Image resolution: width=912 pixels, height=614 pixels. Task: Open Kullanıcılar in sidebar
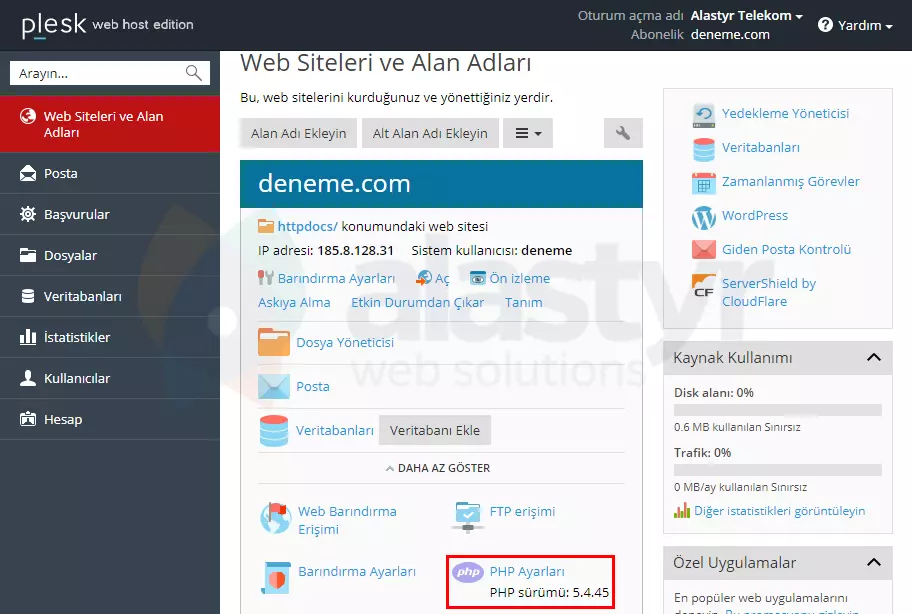(110, 378)
